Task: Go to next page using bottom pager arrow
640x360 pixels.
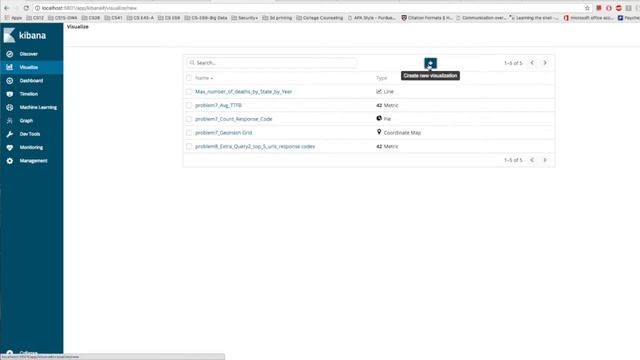Action: click(545, 160)
